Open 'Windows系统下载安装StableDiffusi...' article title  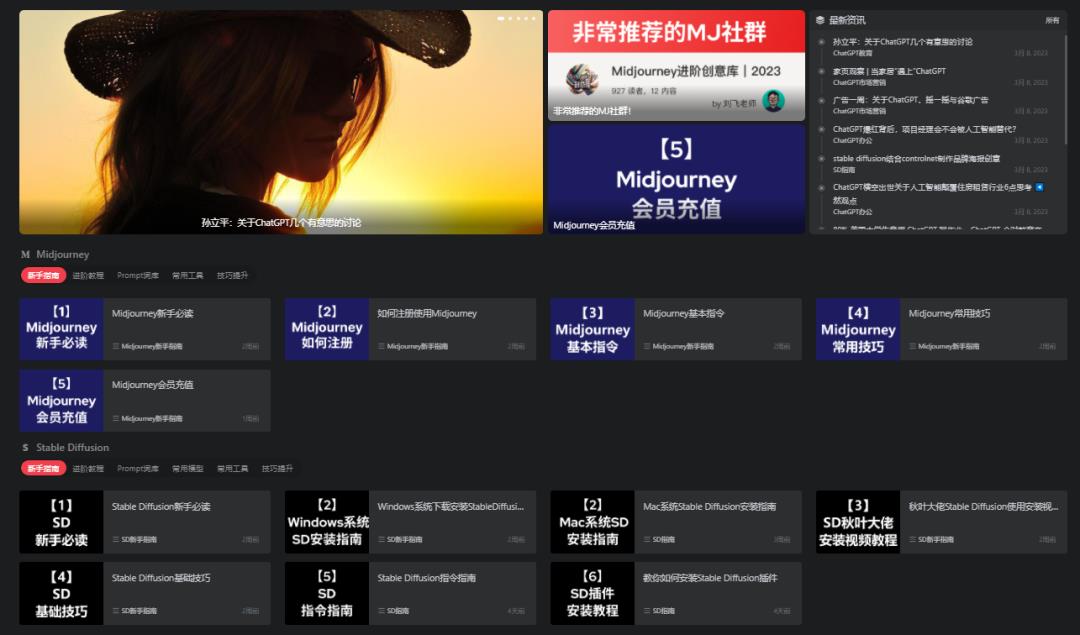(450, 506)
